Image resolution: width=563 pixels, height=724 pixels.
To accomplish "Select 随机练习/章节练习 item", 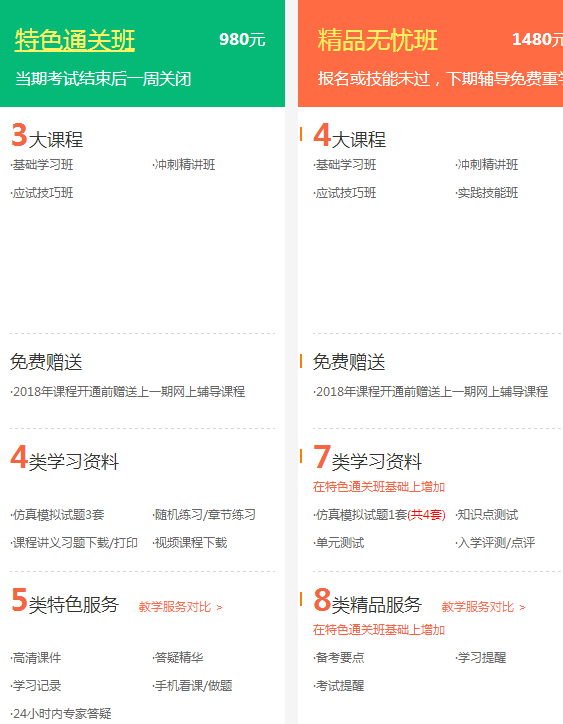I will pos(204,515).
